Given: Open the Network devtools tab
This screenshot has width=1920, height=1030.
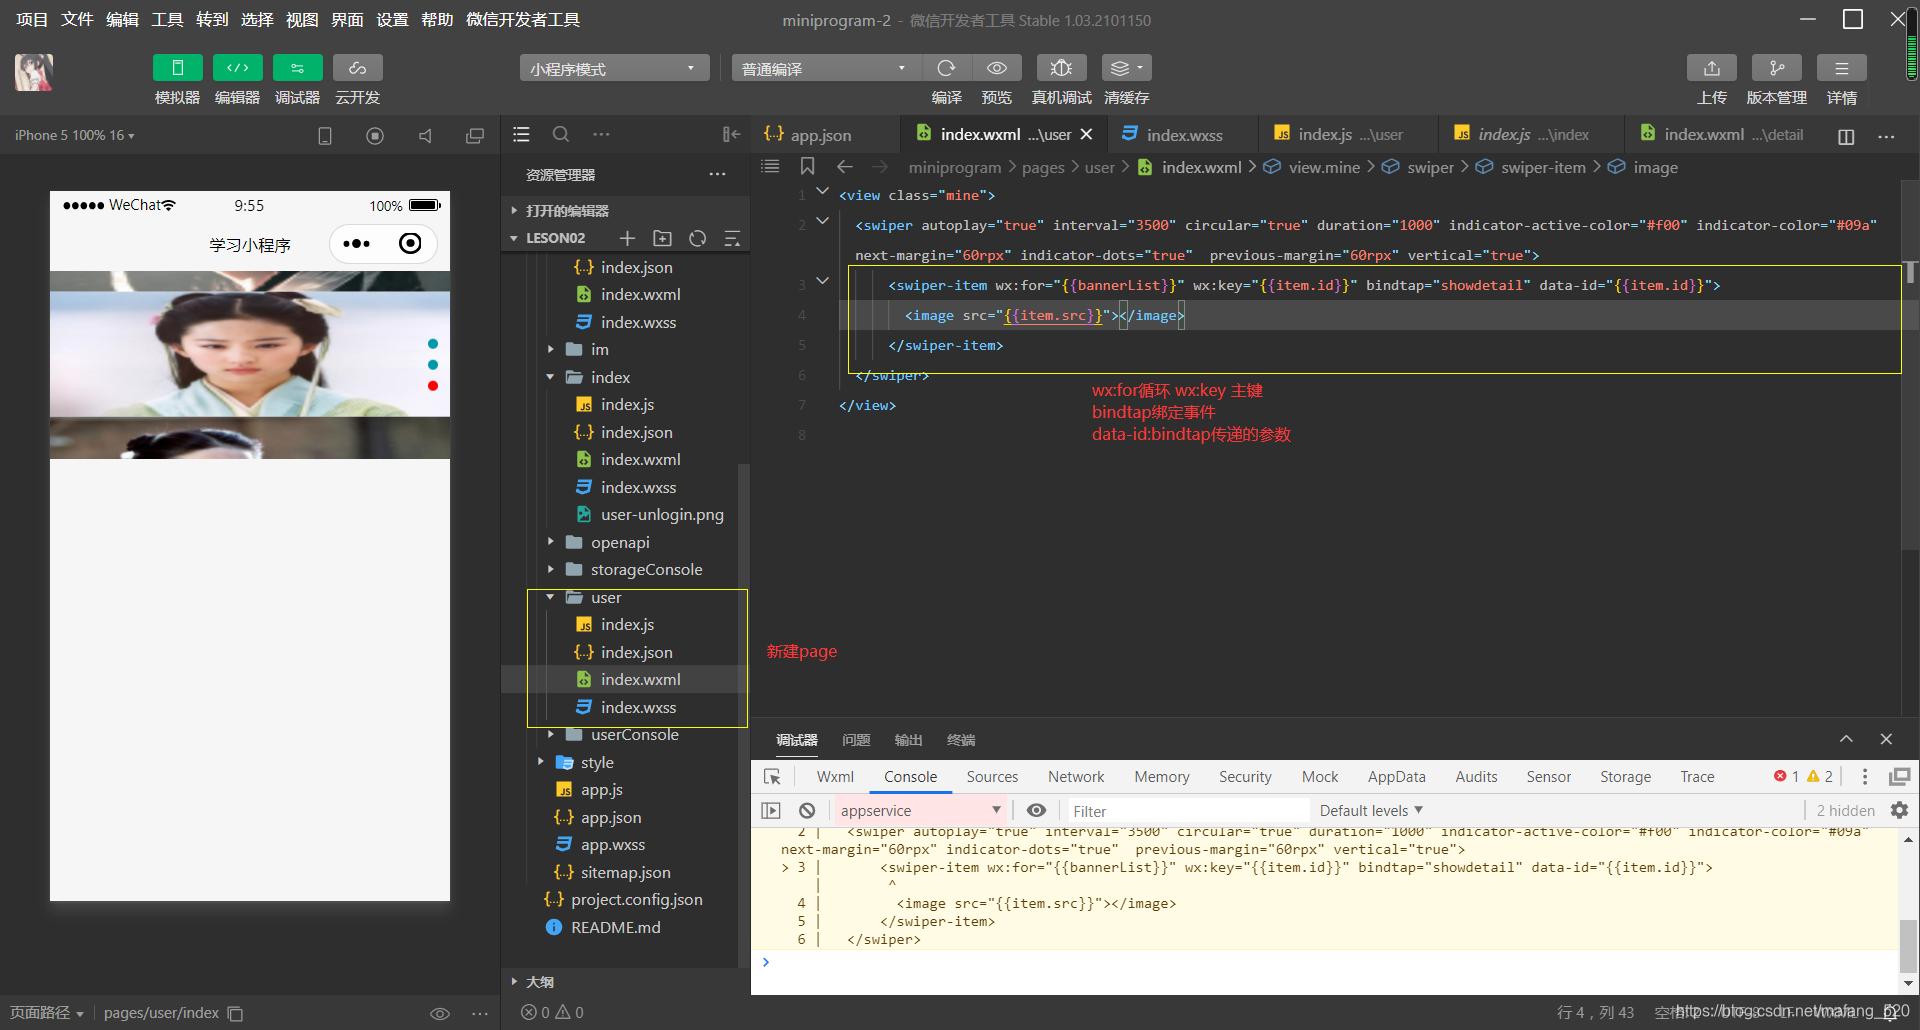Looking at the screenshot, I should click(1076, 777).
